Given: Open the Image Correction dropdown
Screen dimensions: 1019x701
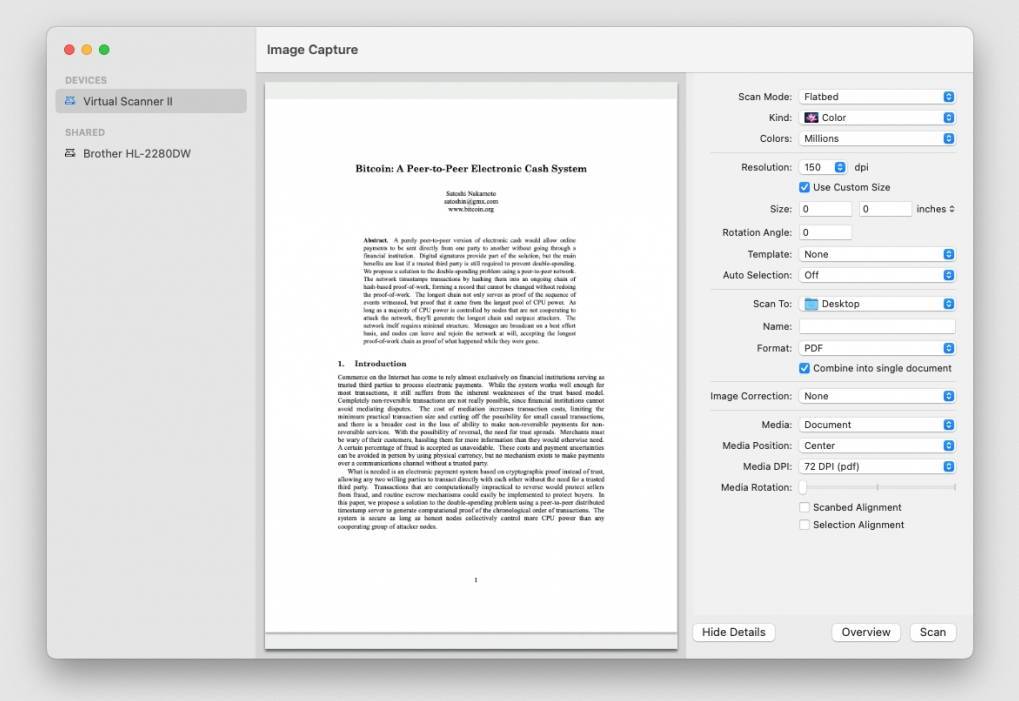Looking at the screenshot, I should 877,396.
